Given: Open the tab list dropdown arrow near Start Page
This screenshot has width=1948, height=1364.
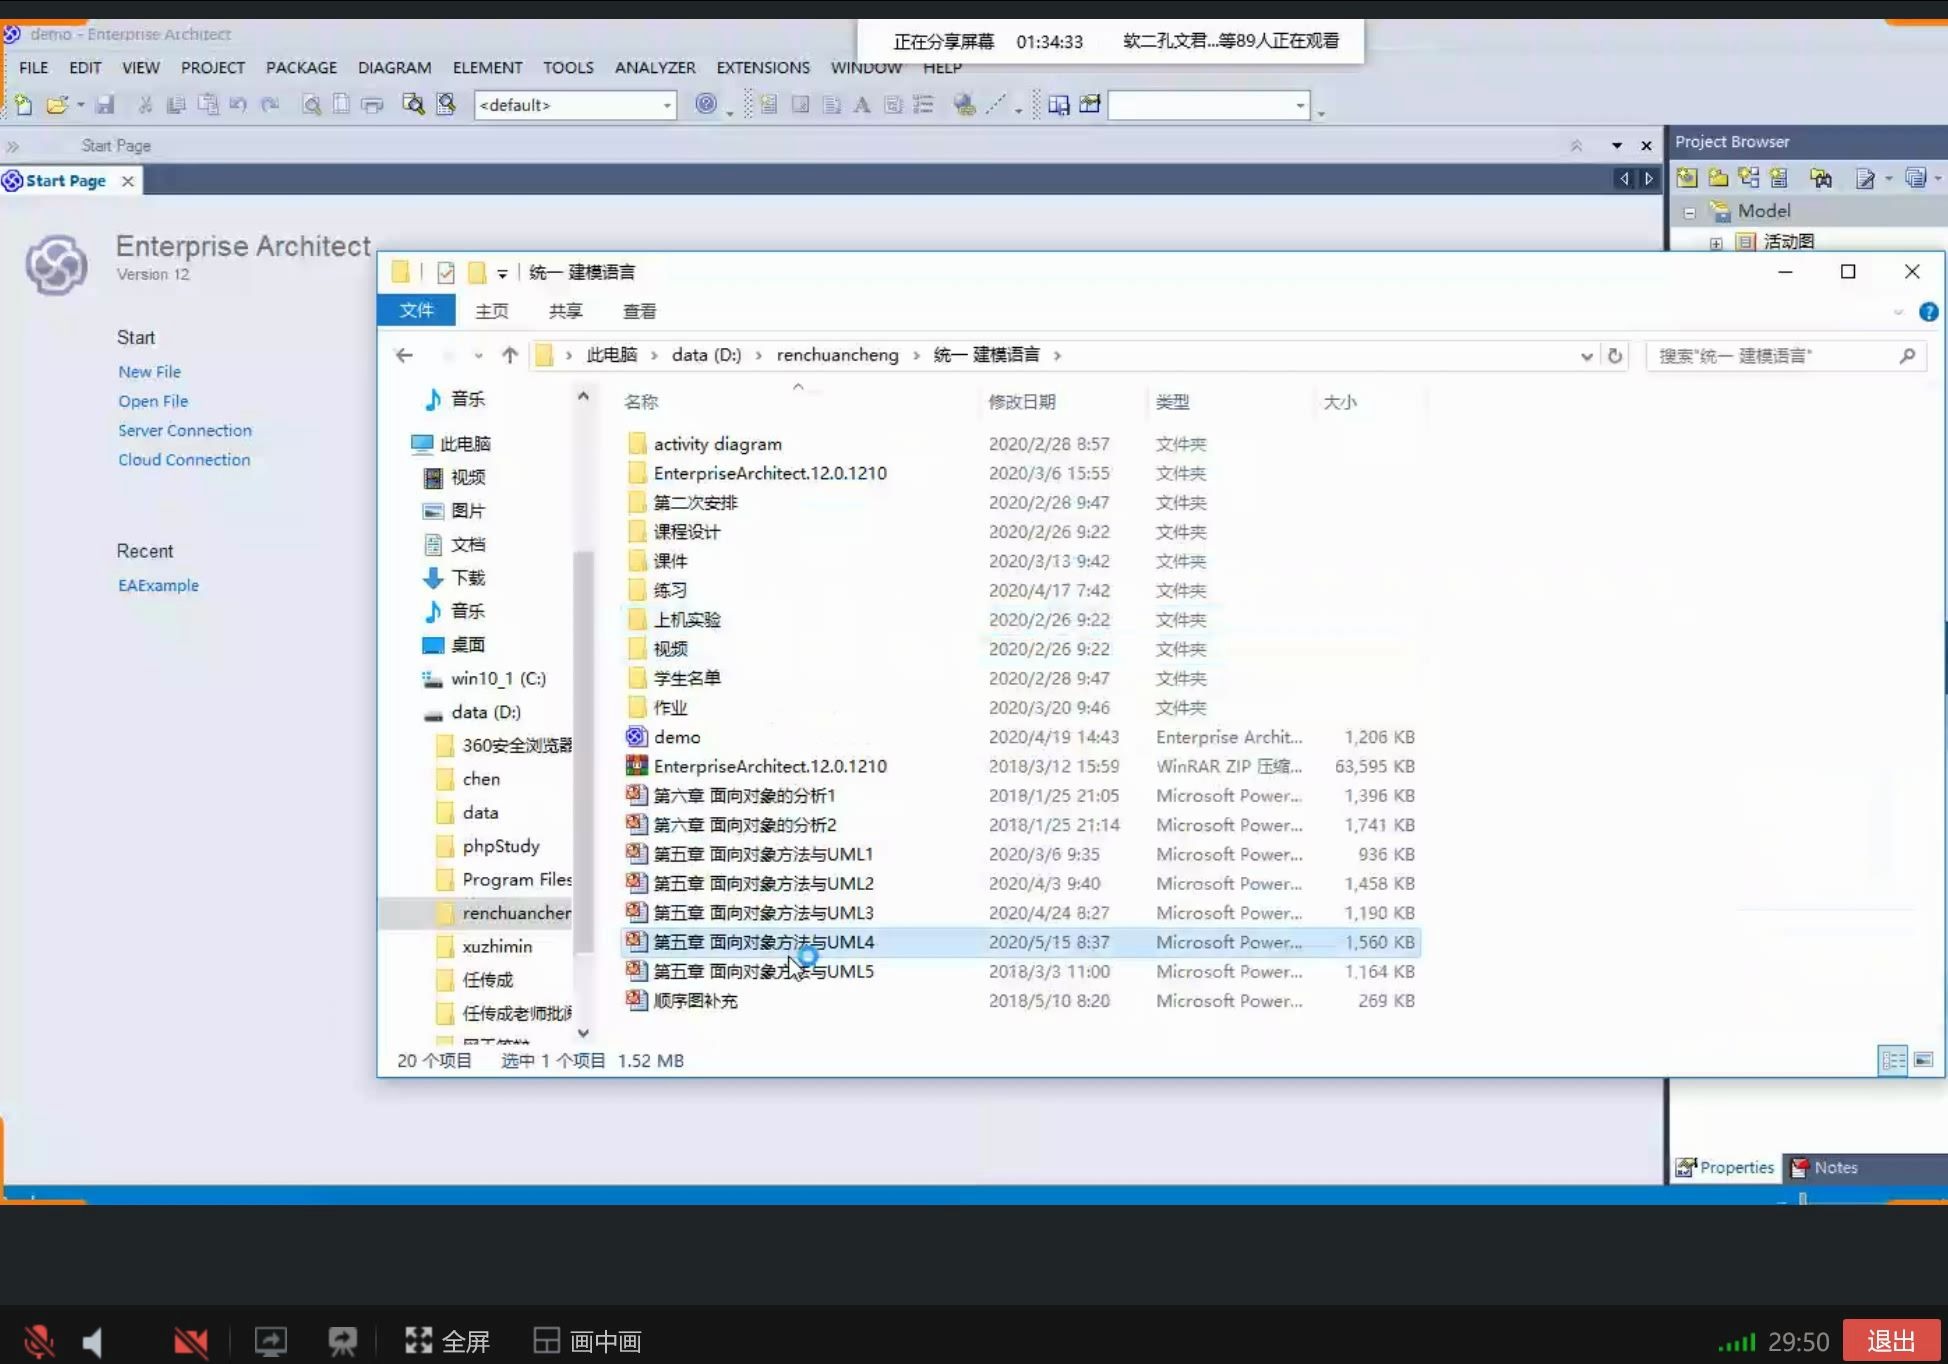Looking at the screenshot, I should (1616, 146).
